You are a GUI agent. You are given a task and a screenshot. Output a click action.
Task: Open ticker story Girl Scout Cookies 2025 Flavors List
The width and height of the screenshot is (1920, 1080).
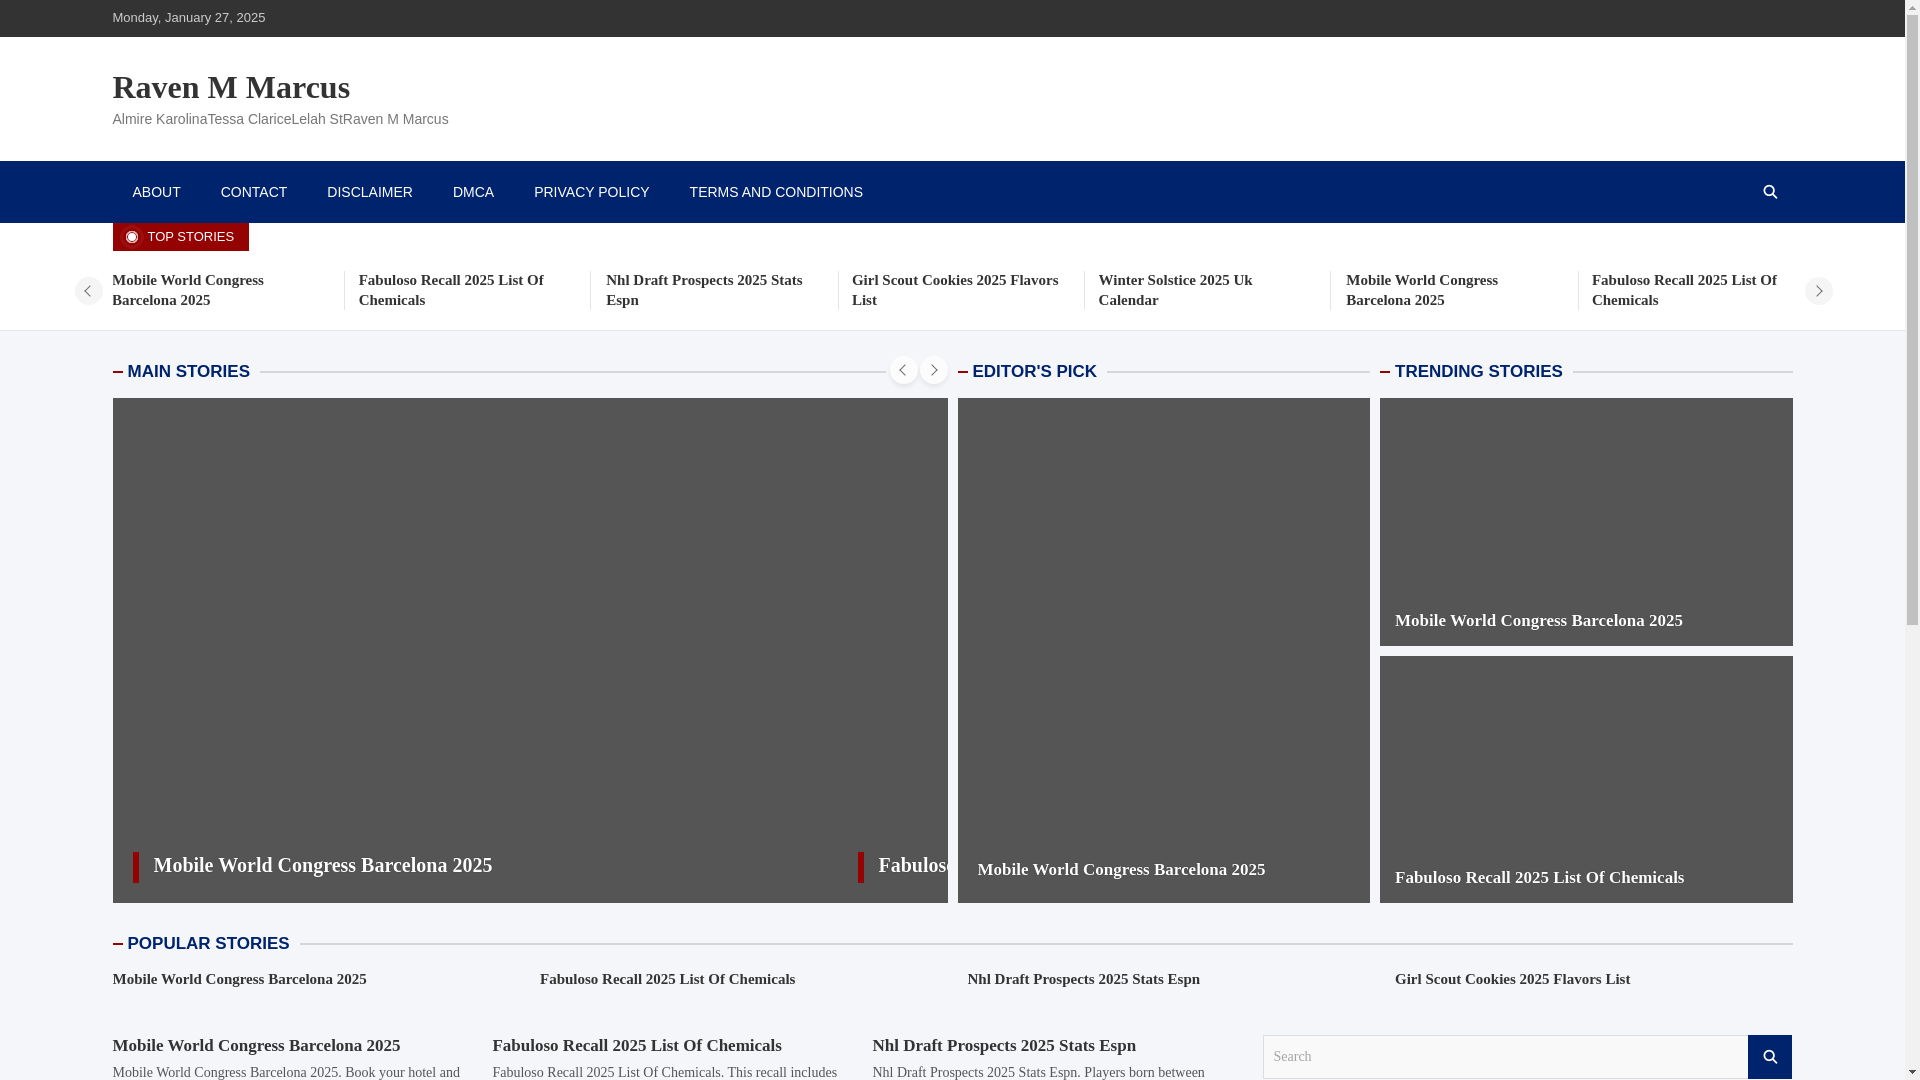[955, 290]
